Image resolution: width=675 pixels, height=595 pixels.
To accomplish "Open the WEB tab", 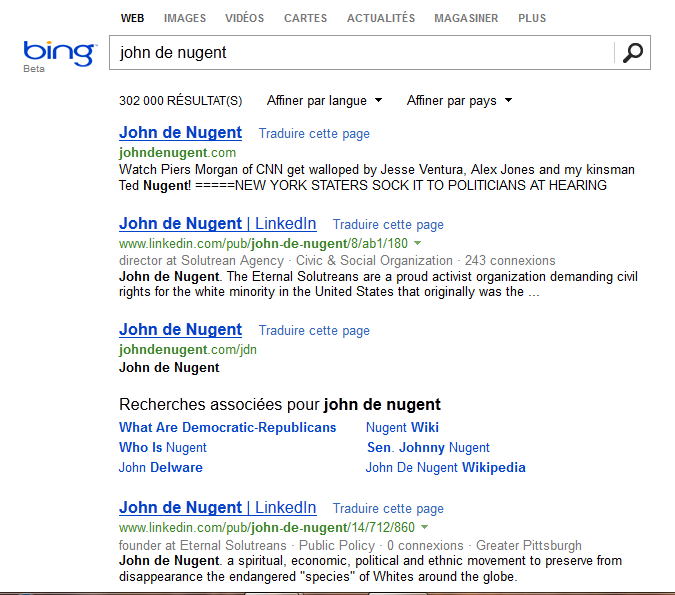I will (x=133, y=18).
